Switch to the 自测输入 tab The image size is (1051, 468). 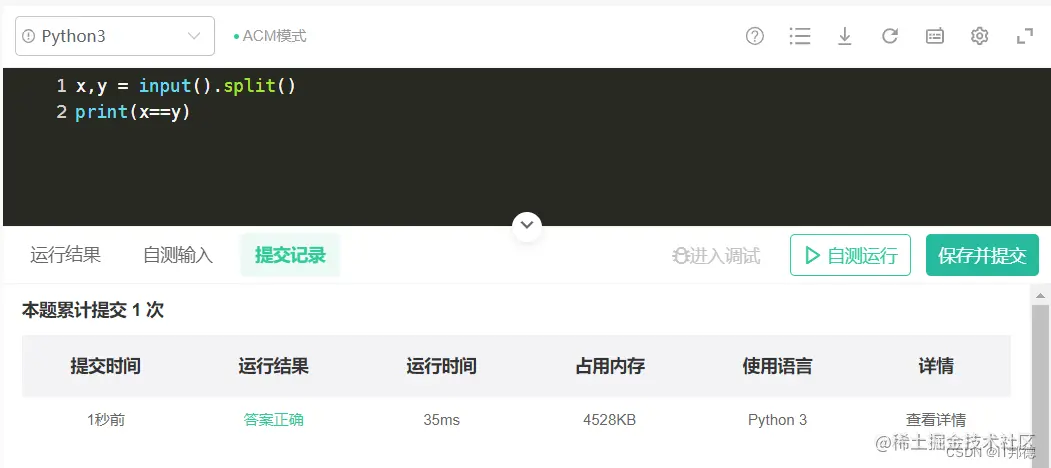(x=178, y=255)
